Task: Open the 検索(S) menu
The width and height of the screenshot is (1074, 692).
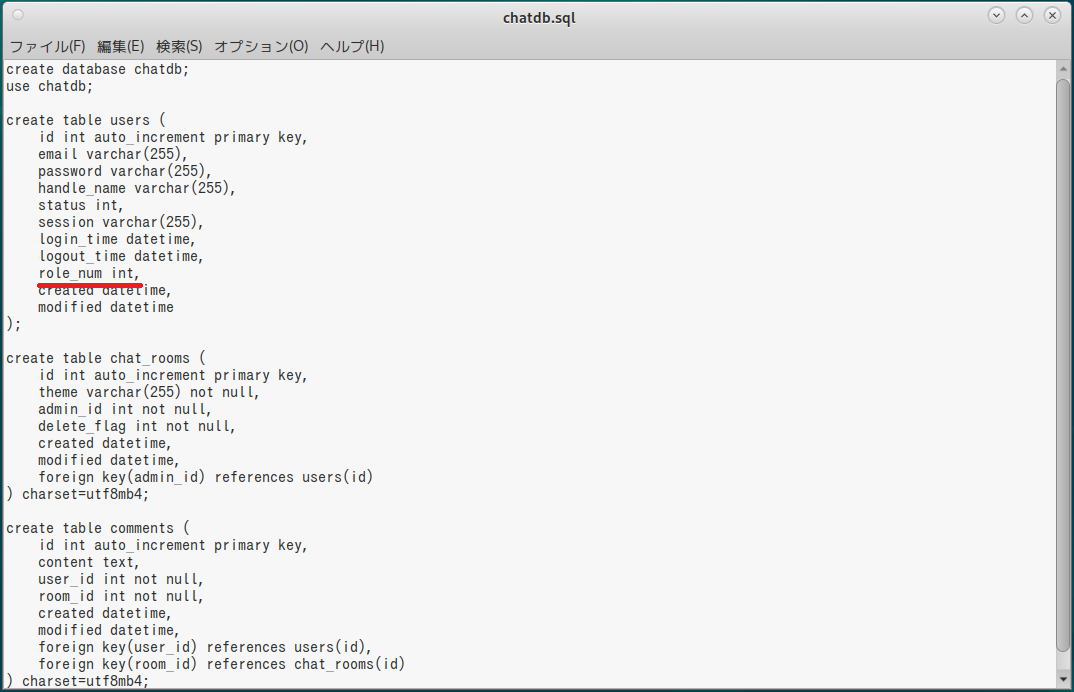Action: click(x=179, y=46)
